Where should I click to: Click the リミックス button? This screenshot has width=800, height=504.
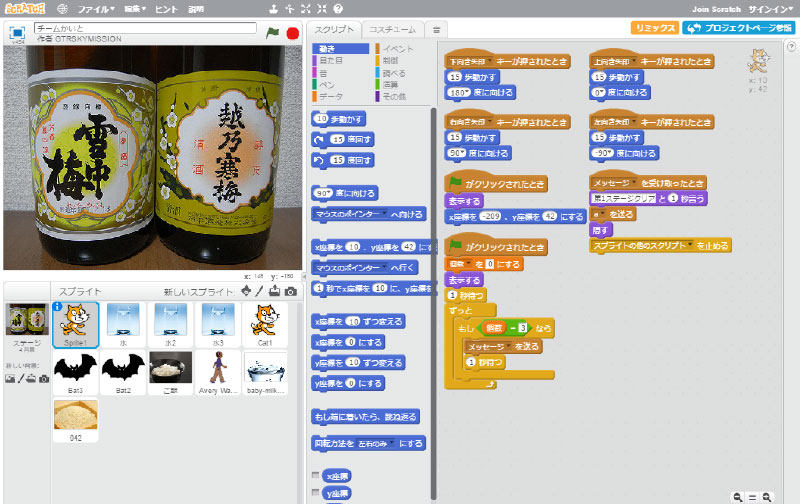click(x=655, y=28)
